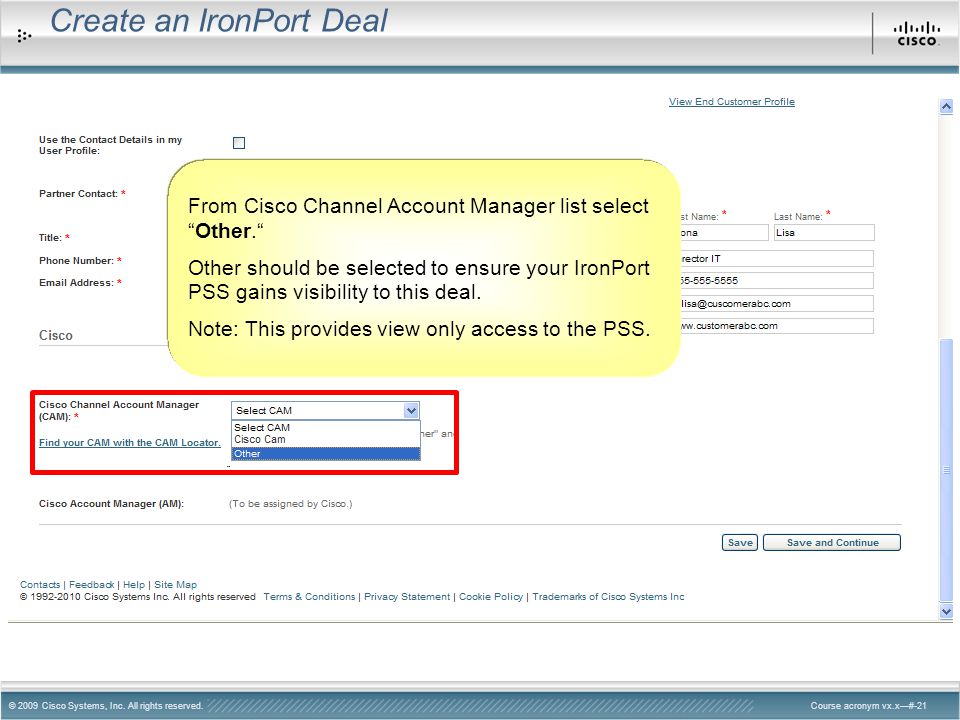The height and width of the screenshot is (720, 960).
Task: Expand the Select CAM dropdown arrow
Action: (411, 411)
